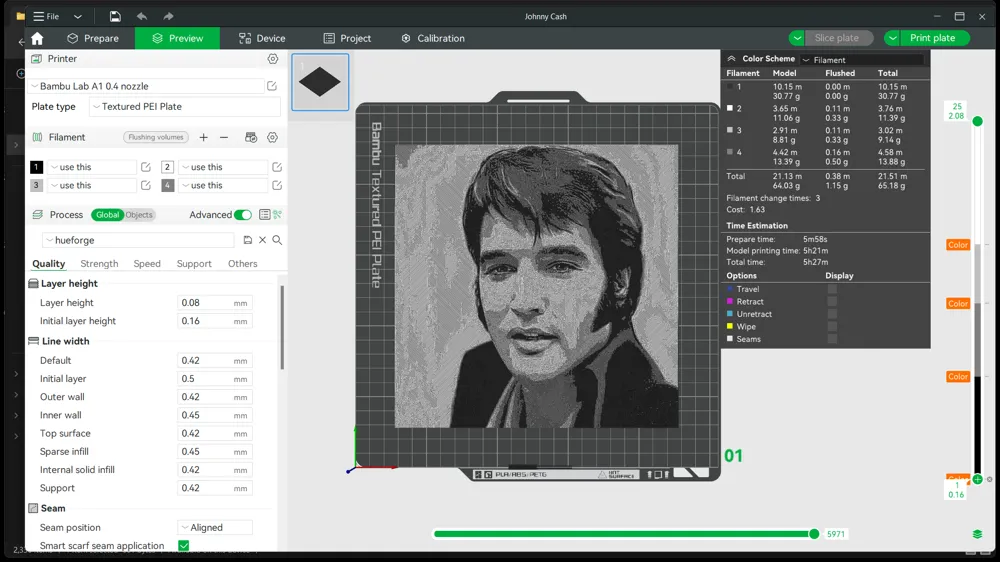The image size is (1000, 562).
Task: Click filament 1 black color swatch
Action: coord(36,167)
